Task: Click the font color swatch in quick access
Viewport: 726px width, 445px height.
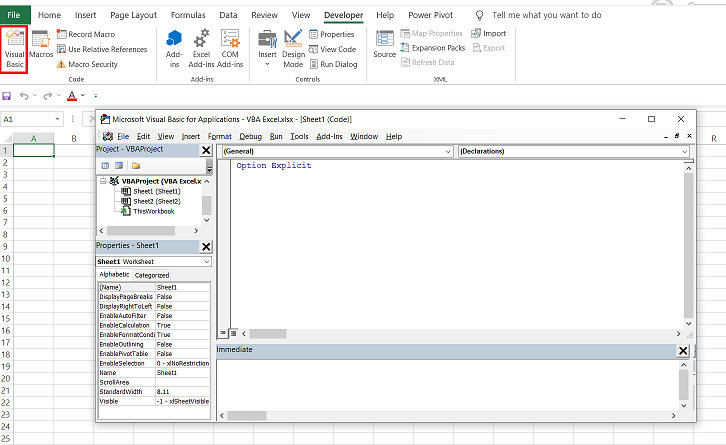Action: pyautogui.click(x=70, y=96)
